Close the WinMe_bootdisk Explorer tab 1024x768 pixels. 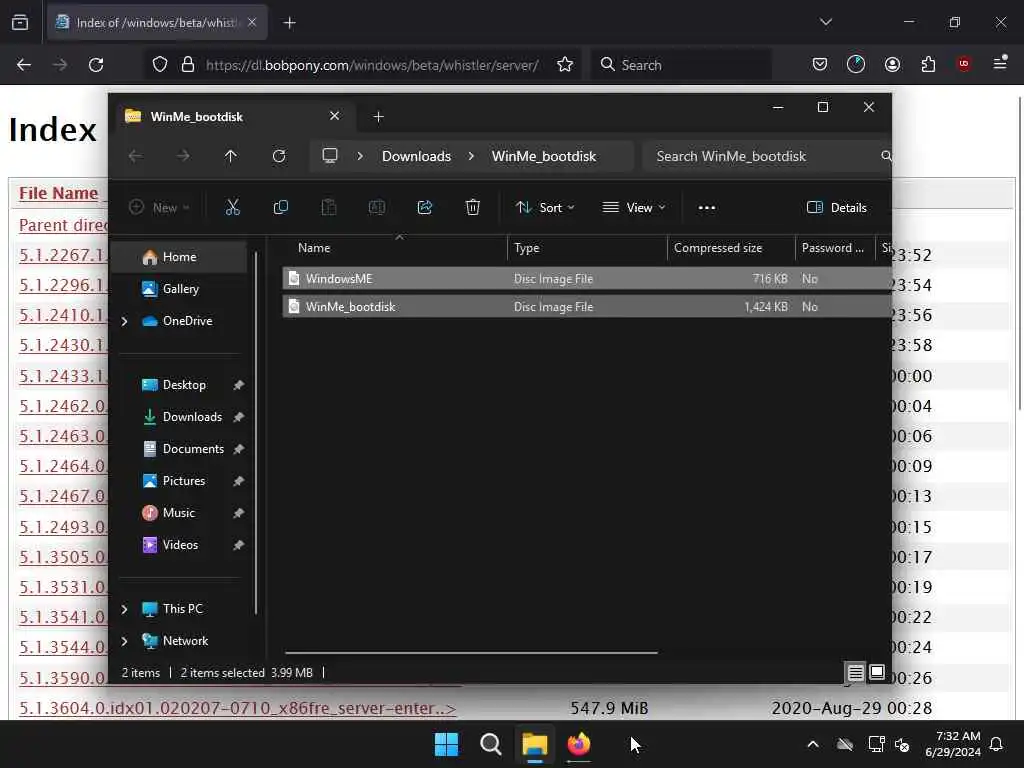334,116
